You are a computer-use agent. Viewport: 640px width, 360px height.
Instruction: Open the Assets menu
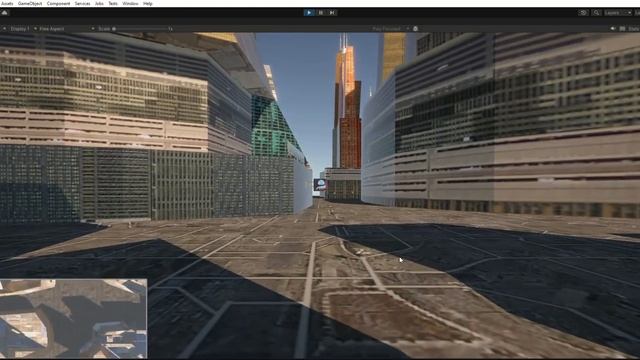coord(7,3)
